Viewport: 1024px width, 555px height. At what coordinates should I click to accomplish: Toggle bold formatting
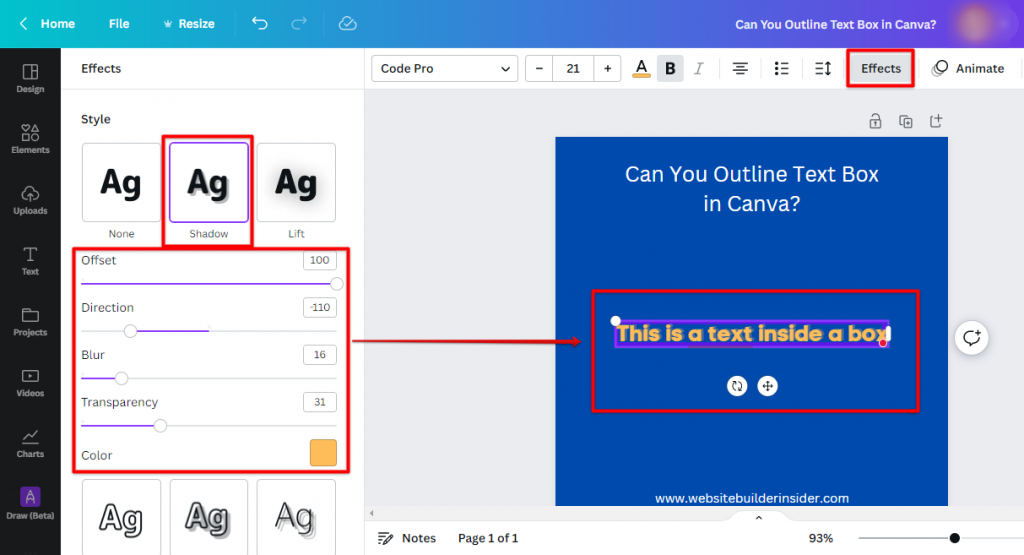tap(670, 68)
